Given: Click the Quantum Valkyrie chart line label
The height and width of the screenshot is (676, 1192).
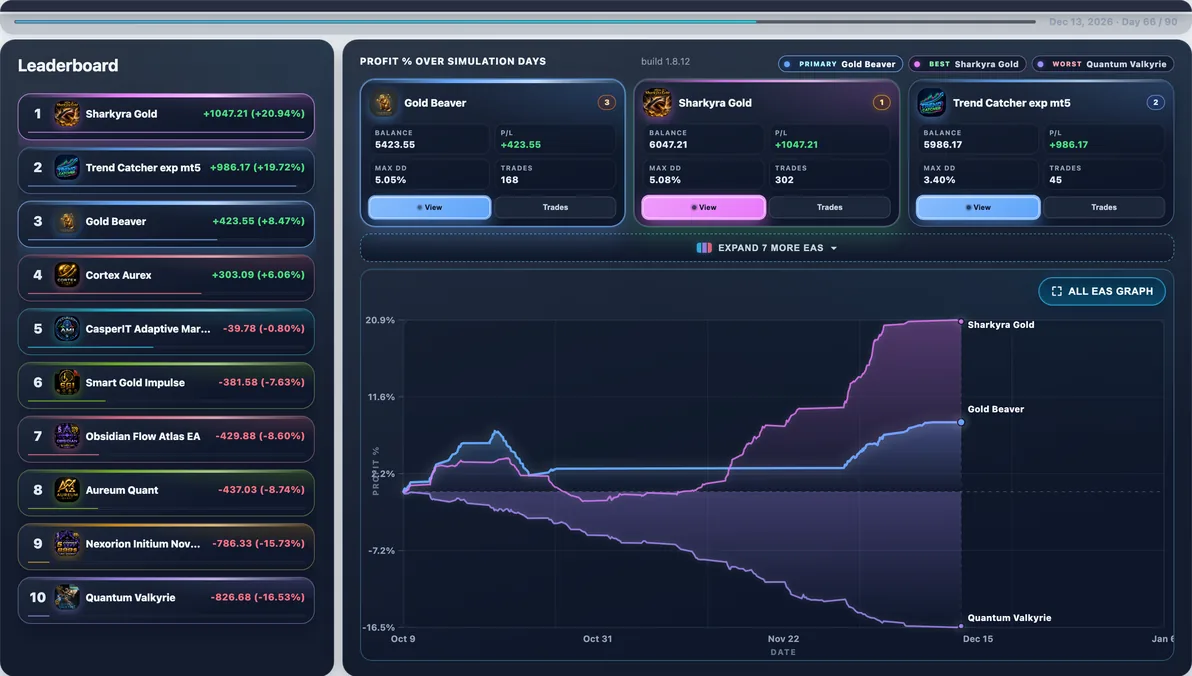Looking at the screenshot, I should coord(1009,617).
